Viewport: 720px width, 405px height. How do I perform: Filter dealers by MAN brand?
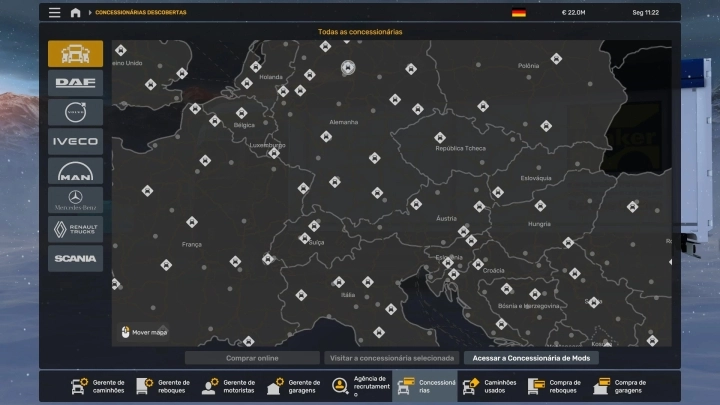pyautogui.click(x=75, y=171)
